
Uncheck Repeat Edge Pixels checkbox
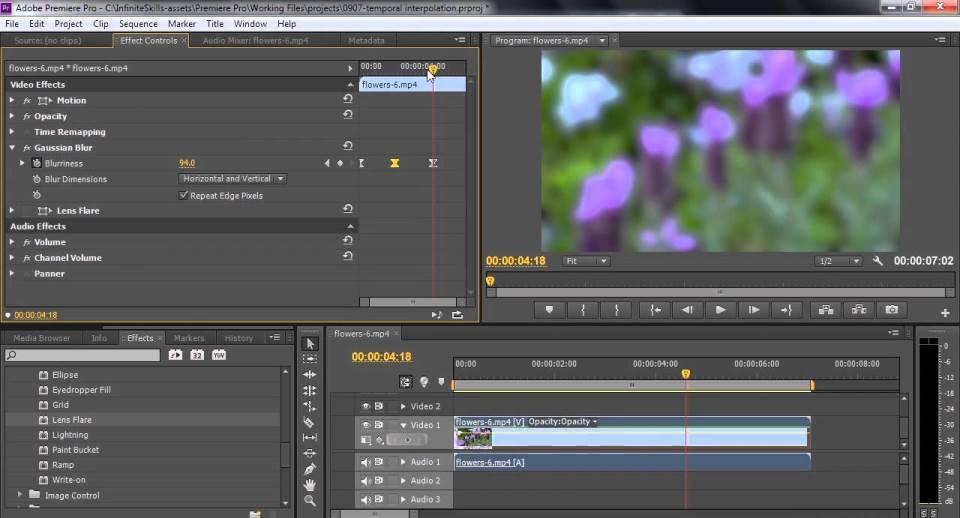pyautogui.click(x=183, y=195)
